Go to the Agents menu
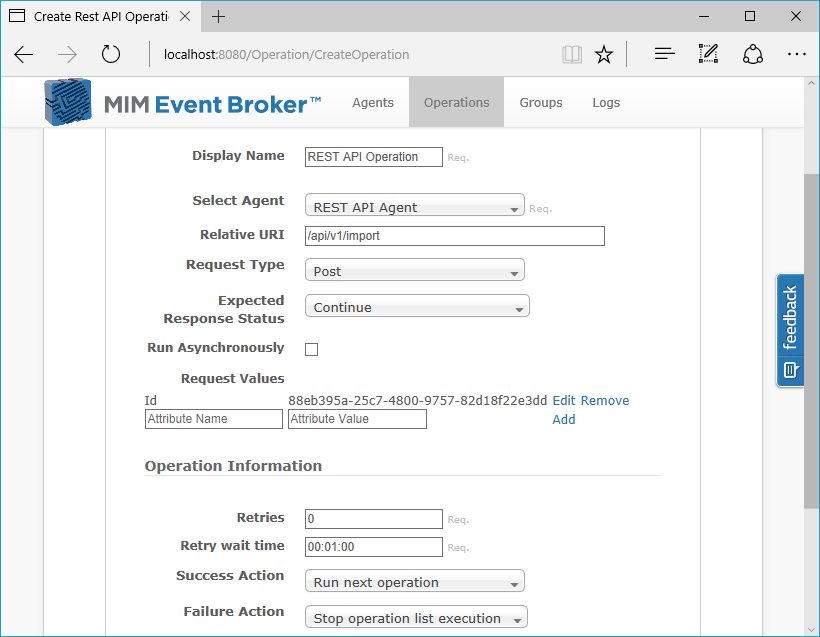This screenshot has height=637, width=820. [373, 103]
